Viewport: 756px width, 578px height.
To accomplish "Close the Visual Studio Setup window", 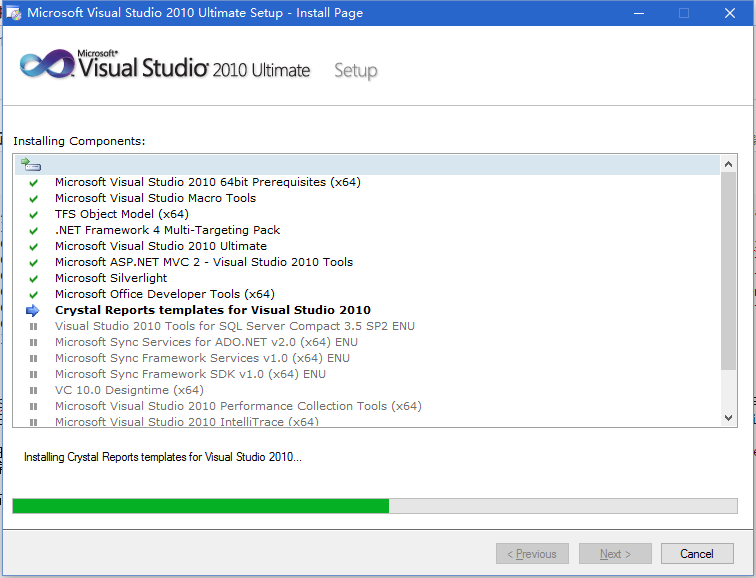I will 730,13.
